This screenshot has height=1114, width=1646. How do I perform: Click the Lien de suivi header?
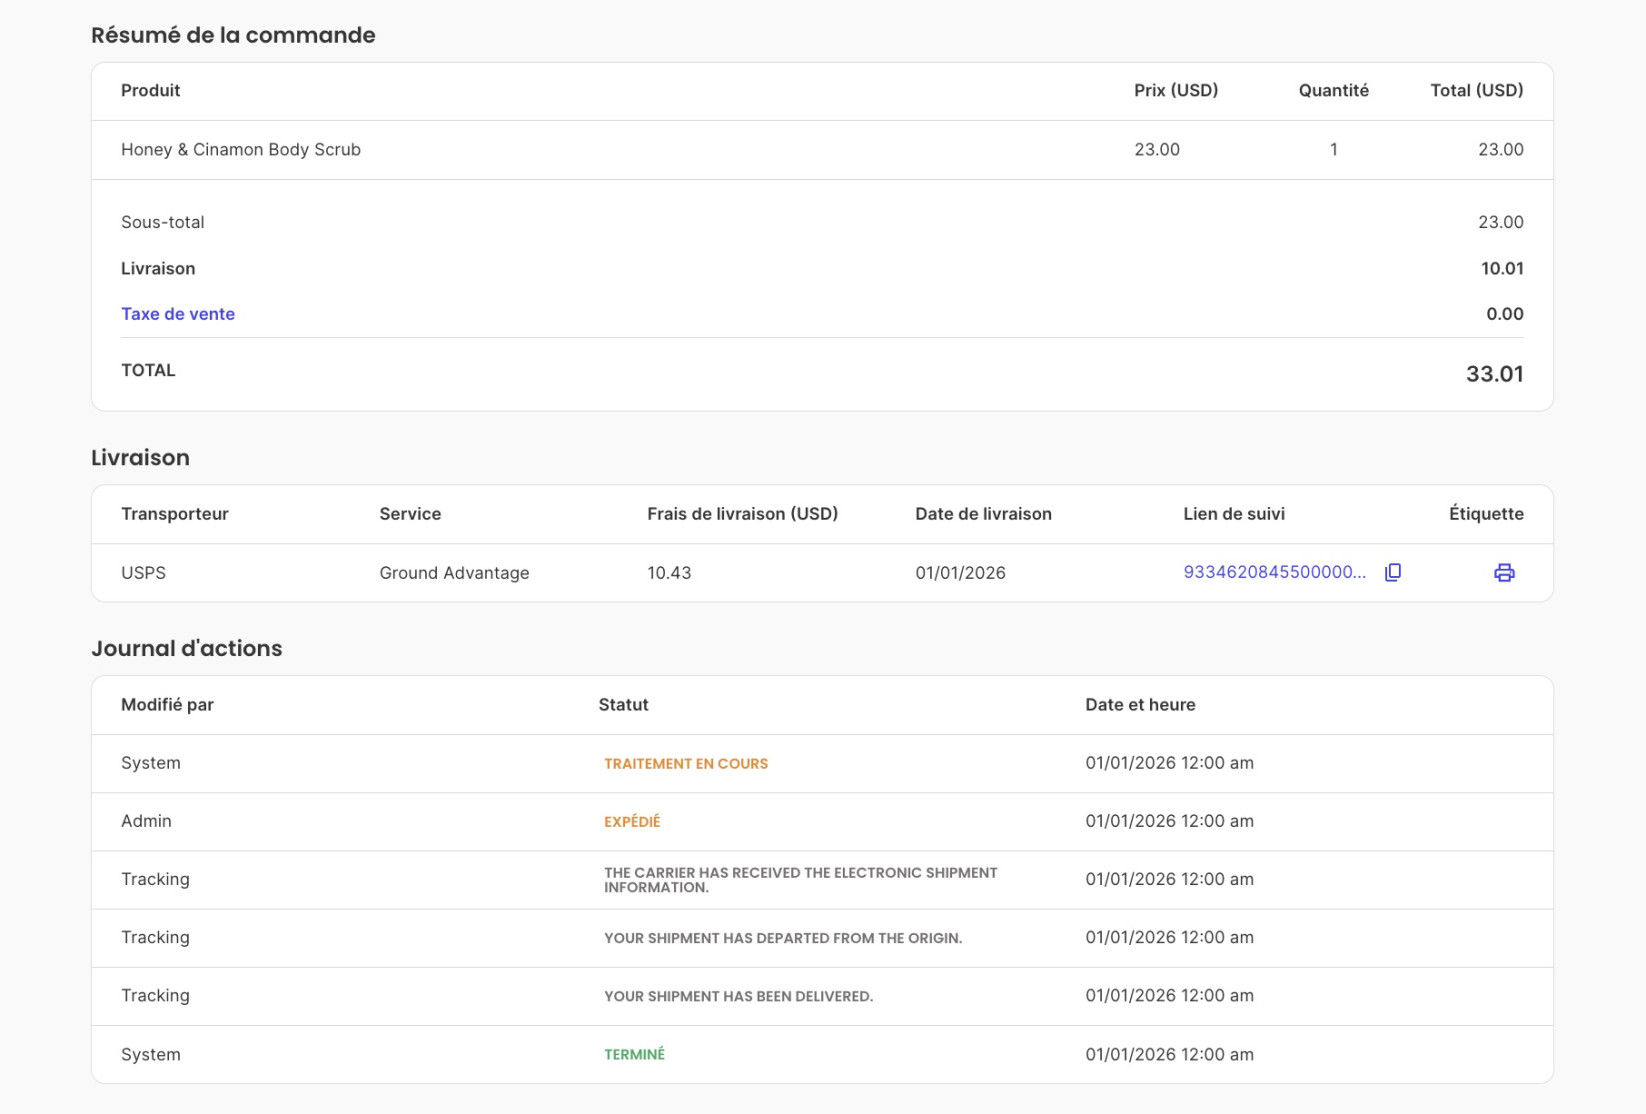coord(1234,514)
